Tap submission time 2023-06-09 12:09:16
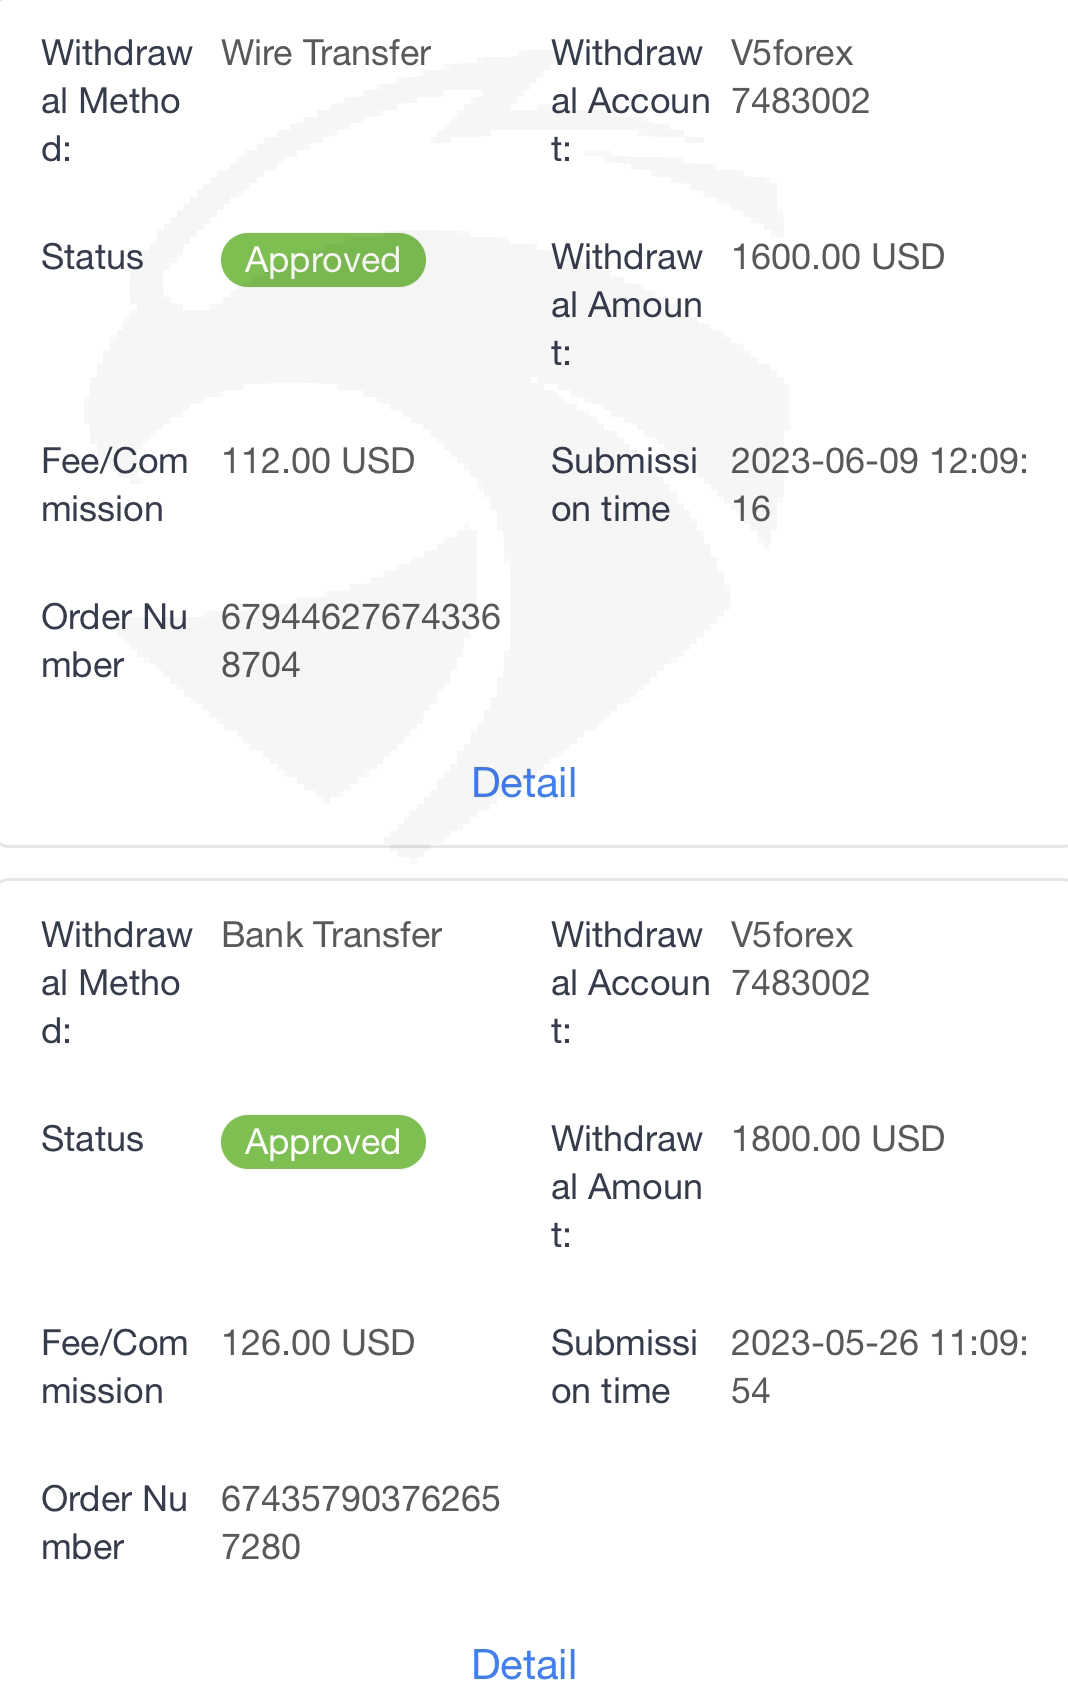The width and height of the screenshot is (1068, 1686). (x=878, y=485)
